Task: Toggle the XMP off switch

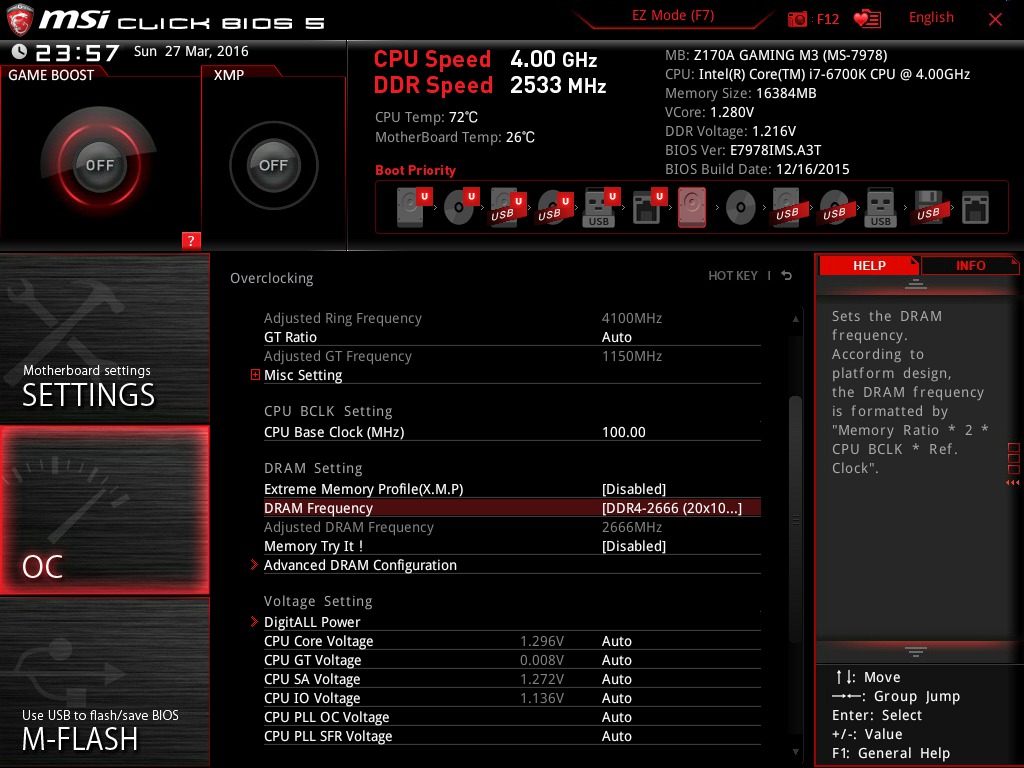Action: pos(272,165)
